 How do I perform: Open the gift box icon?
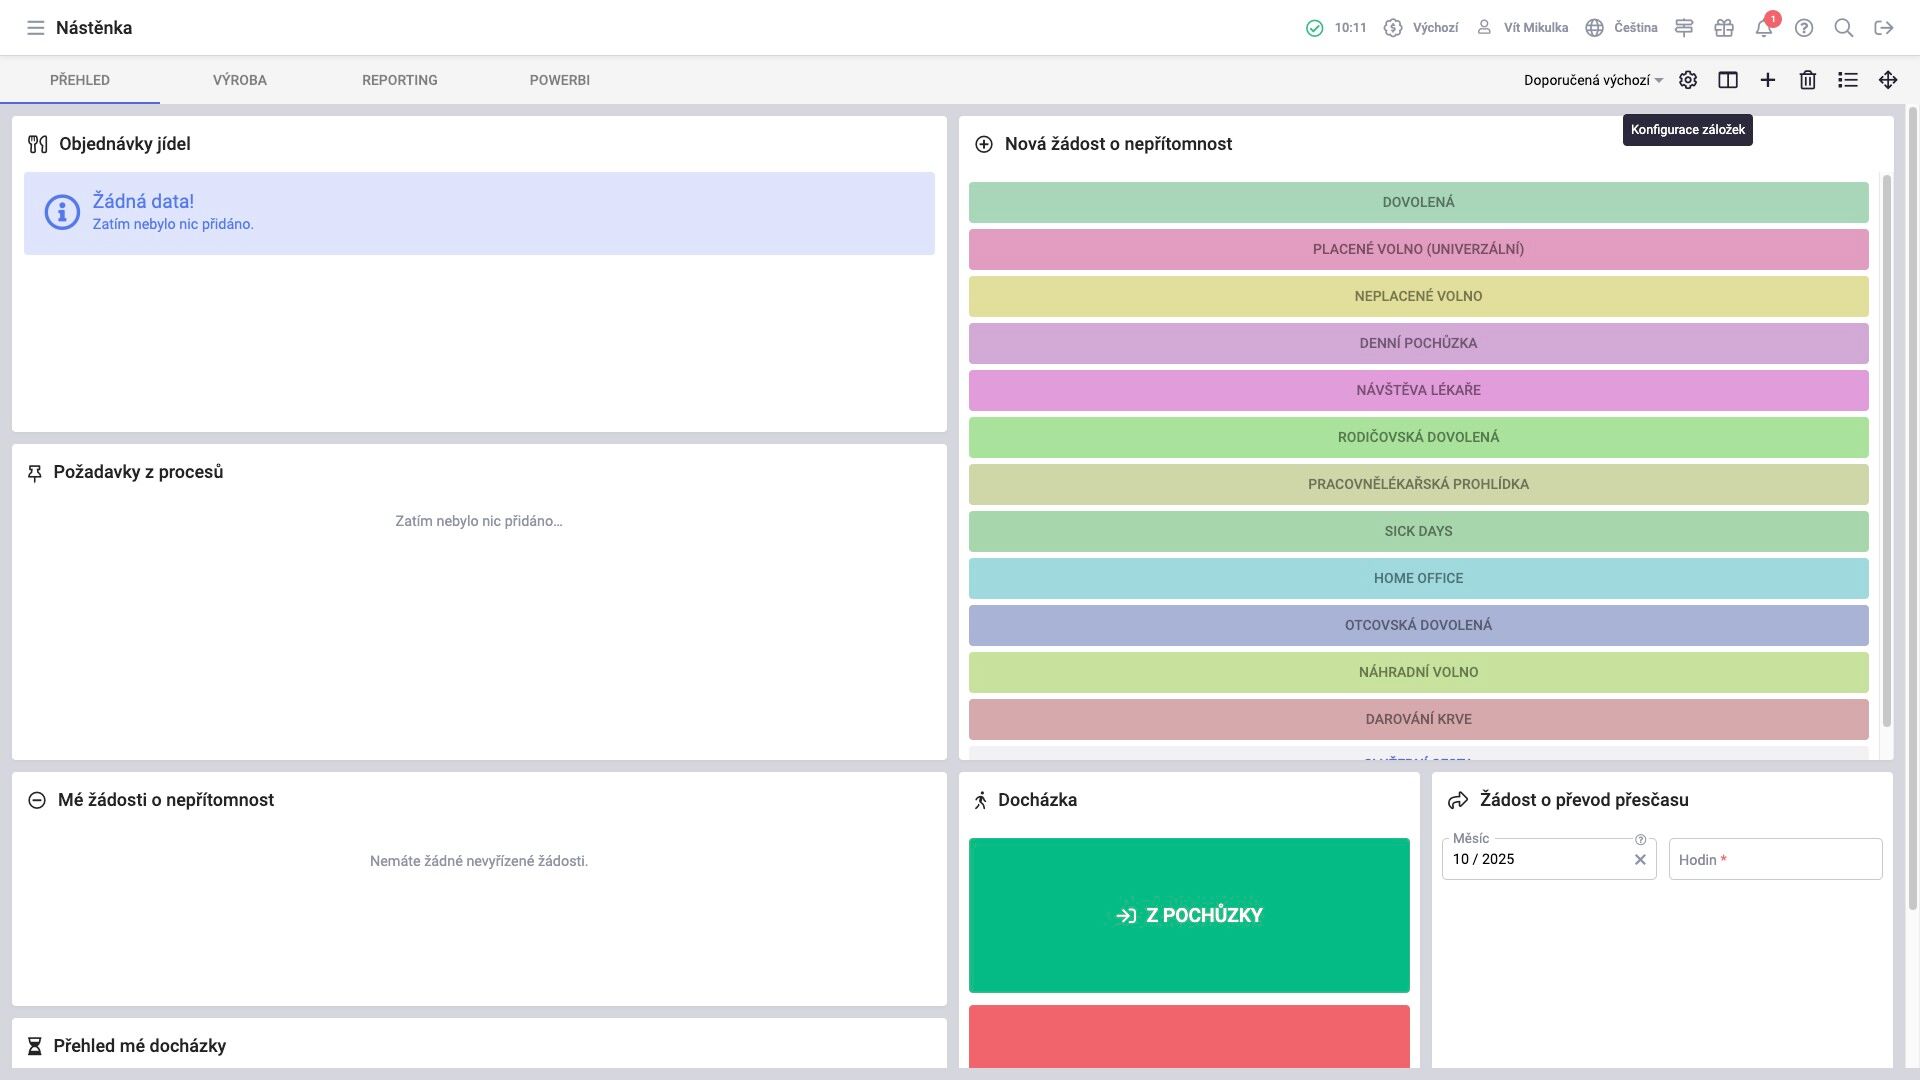pyautogui.click(x=1723, y=28)
